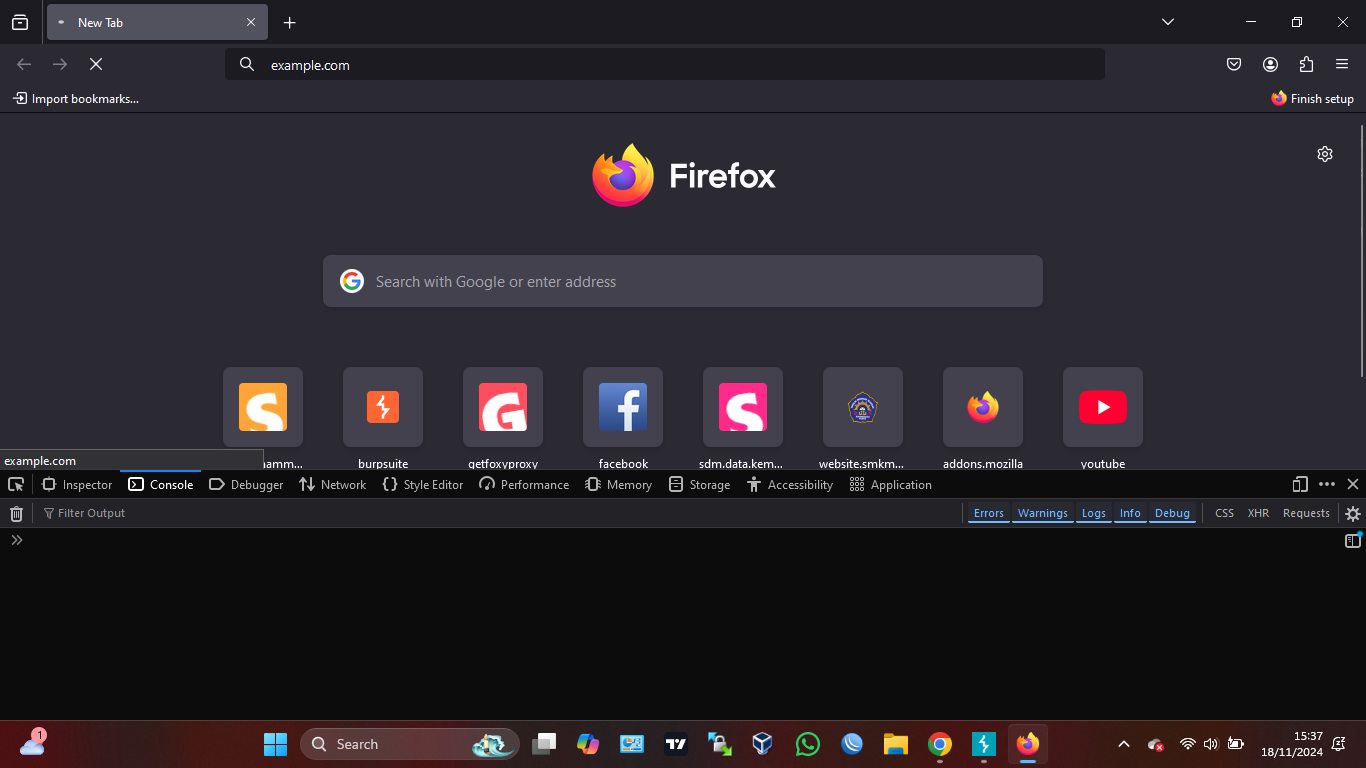
Task: Stop loading the current page
Action: click(x=96, y=64)
